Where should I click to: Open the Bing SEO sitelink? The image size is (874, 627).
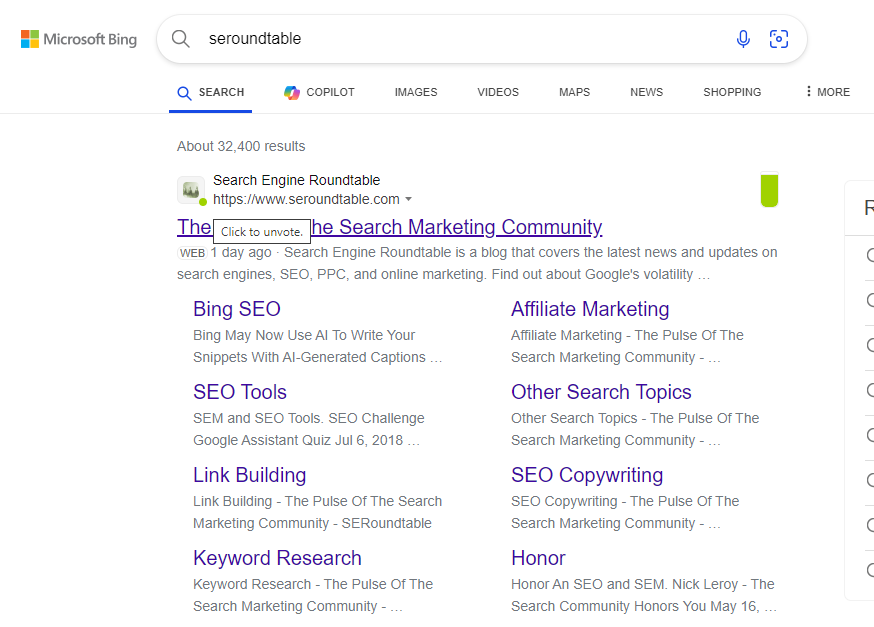tap(237, 309)
